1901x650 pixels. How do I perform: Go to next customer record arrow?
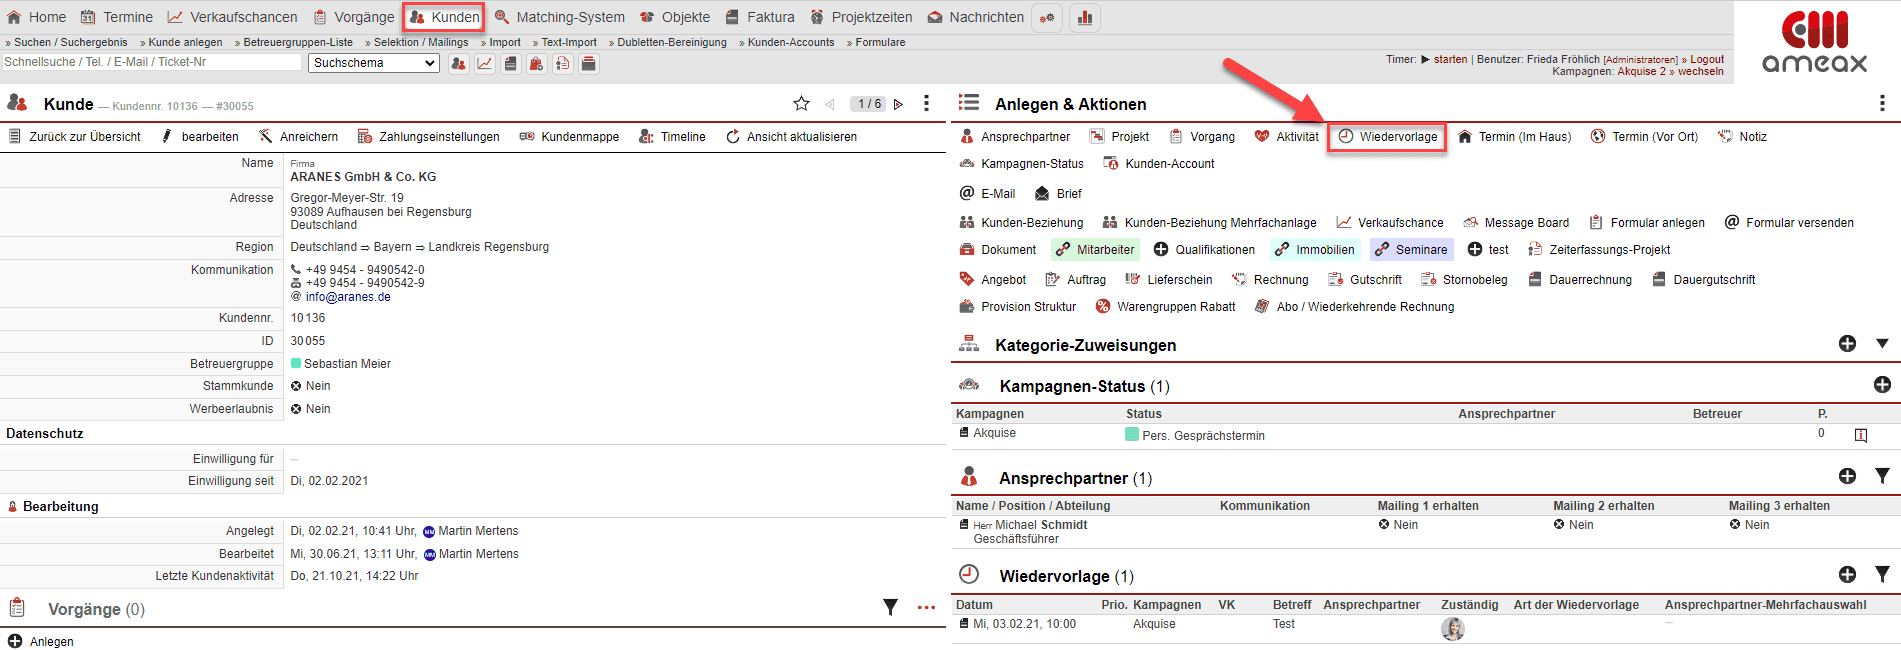pyautogui.click(x=898, y=104)
